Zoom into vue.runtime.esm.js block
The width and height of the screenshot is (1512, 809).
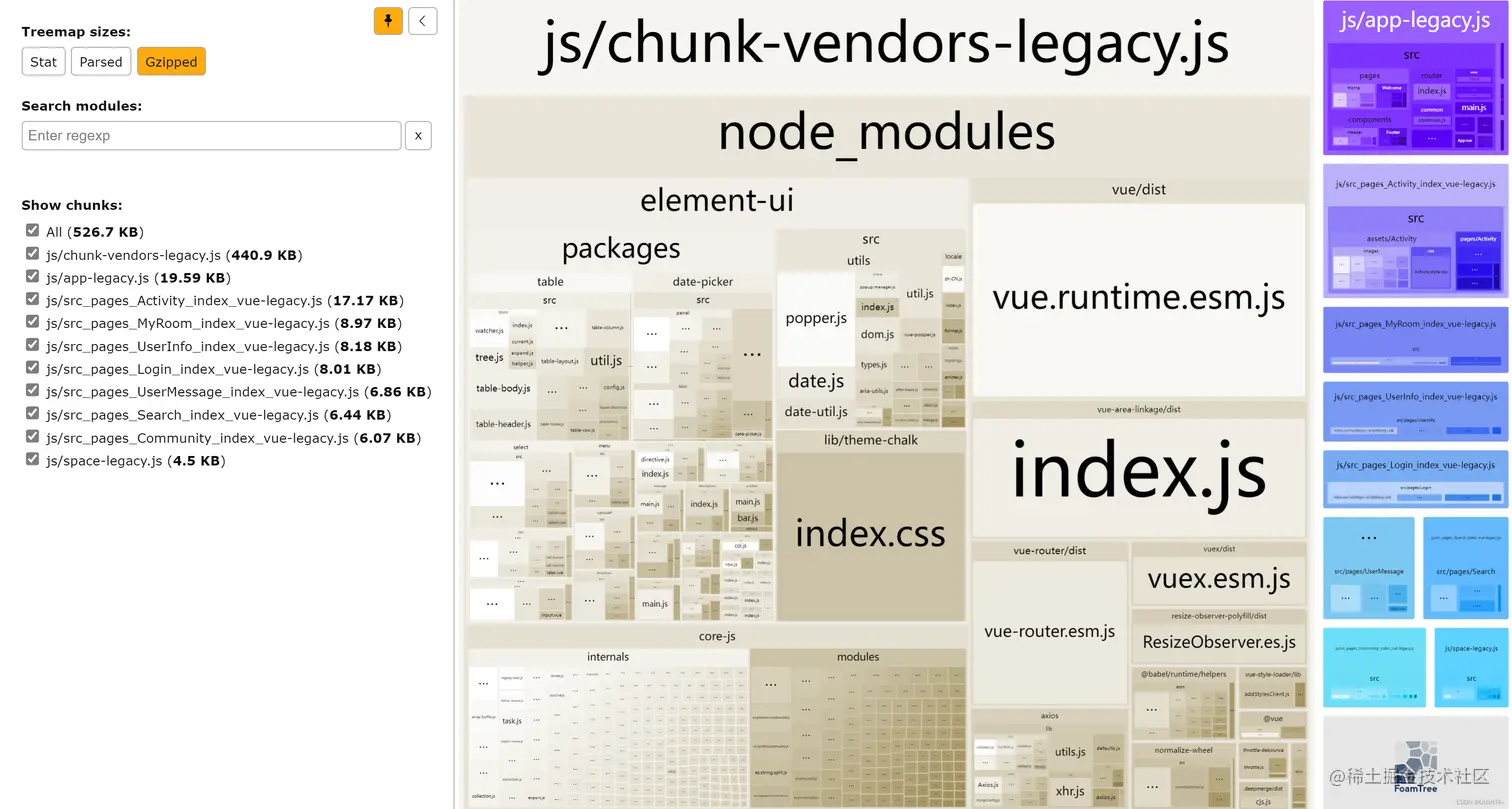pyautogui.click(x=1138, y=297)
